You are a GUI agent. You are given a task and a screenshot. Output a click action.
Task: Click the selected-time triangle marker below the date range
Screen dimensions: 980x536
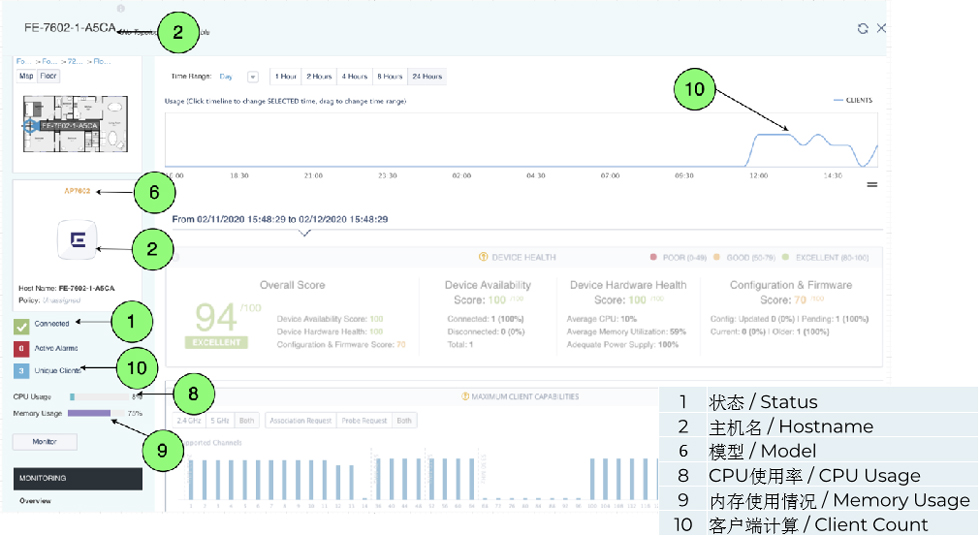(304, 234)
